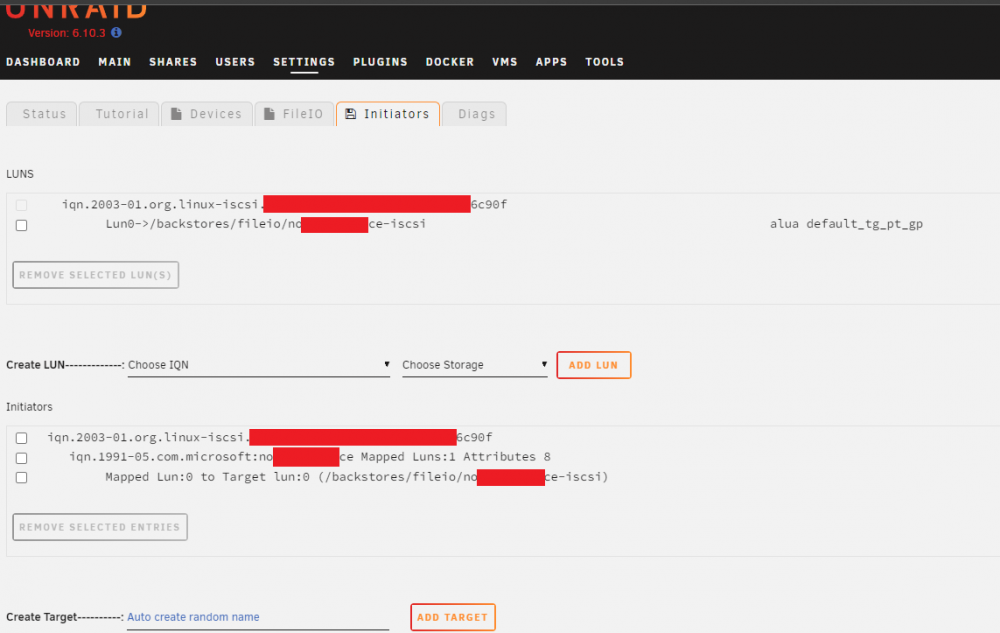Go to the VMs page

[x=504, y=62]
